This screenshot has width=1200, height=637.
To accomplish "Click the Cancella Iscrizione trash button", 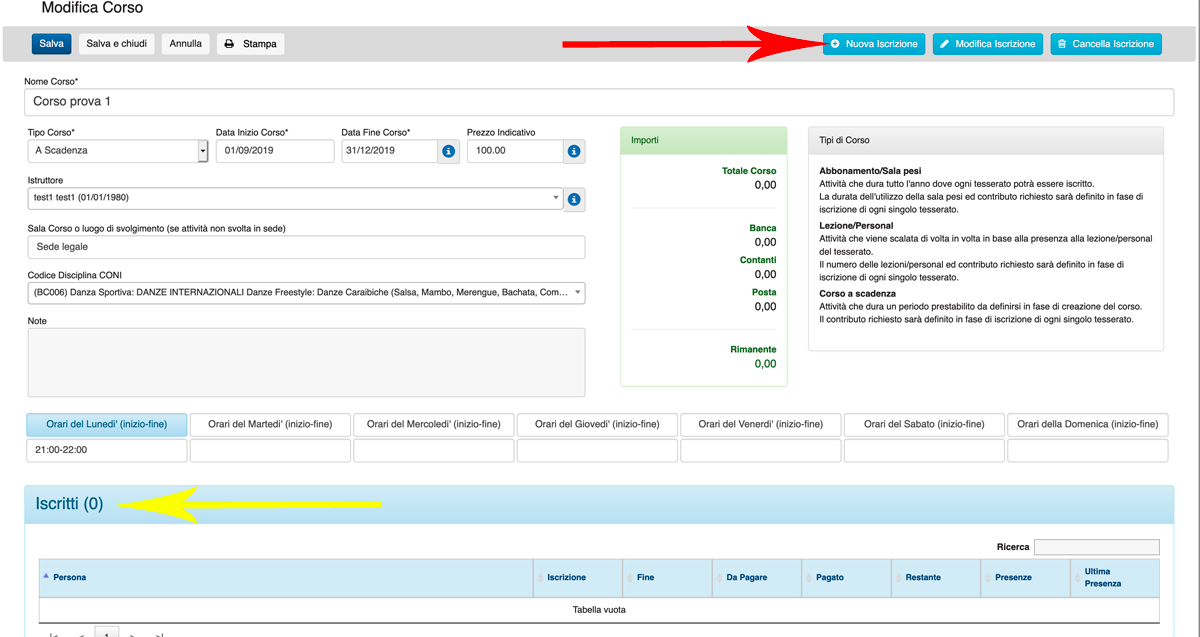I will (x=1105, y=44).
